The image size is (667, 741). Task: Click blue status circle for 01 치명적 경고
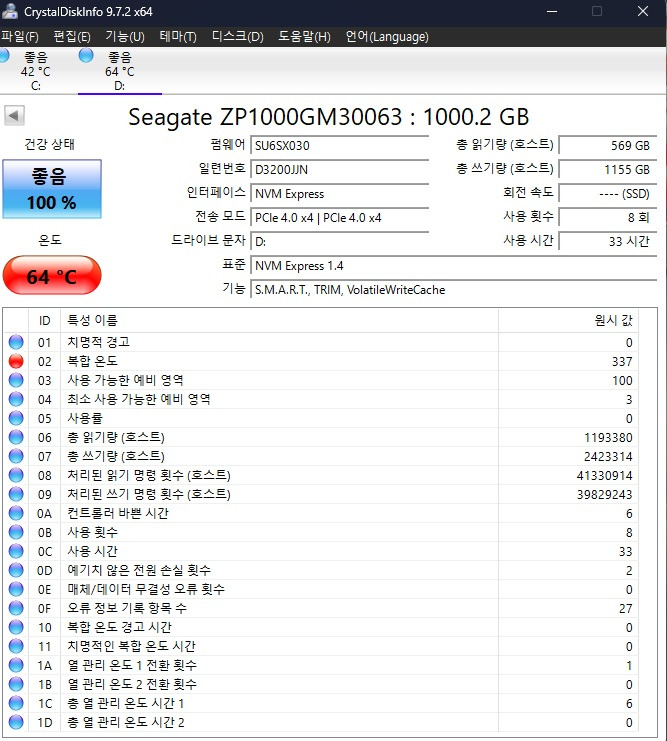tap(16, 342)
